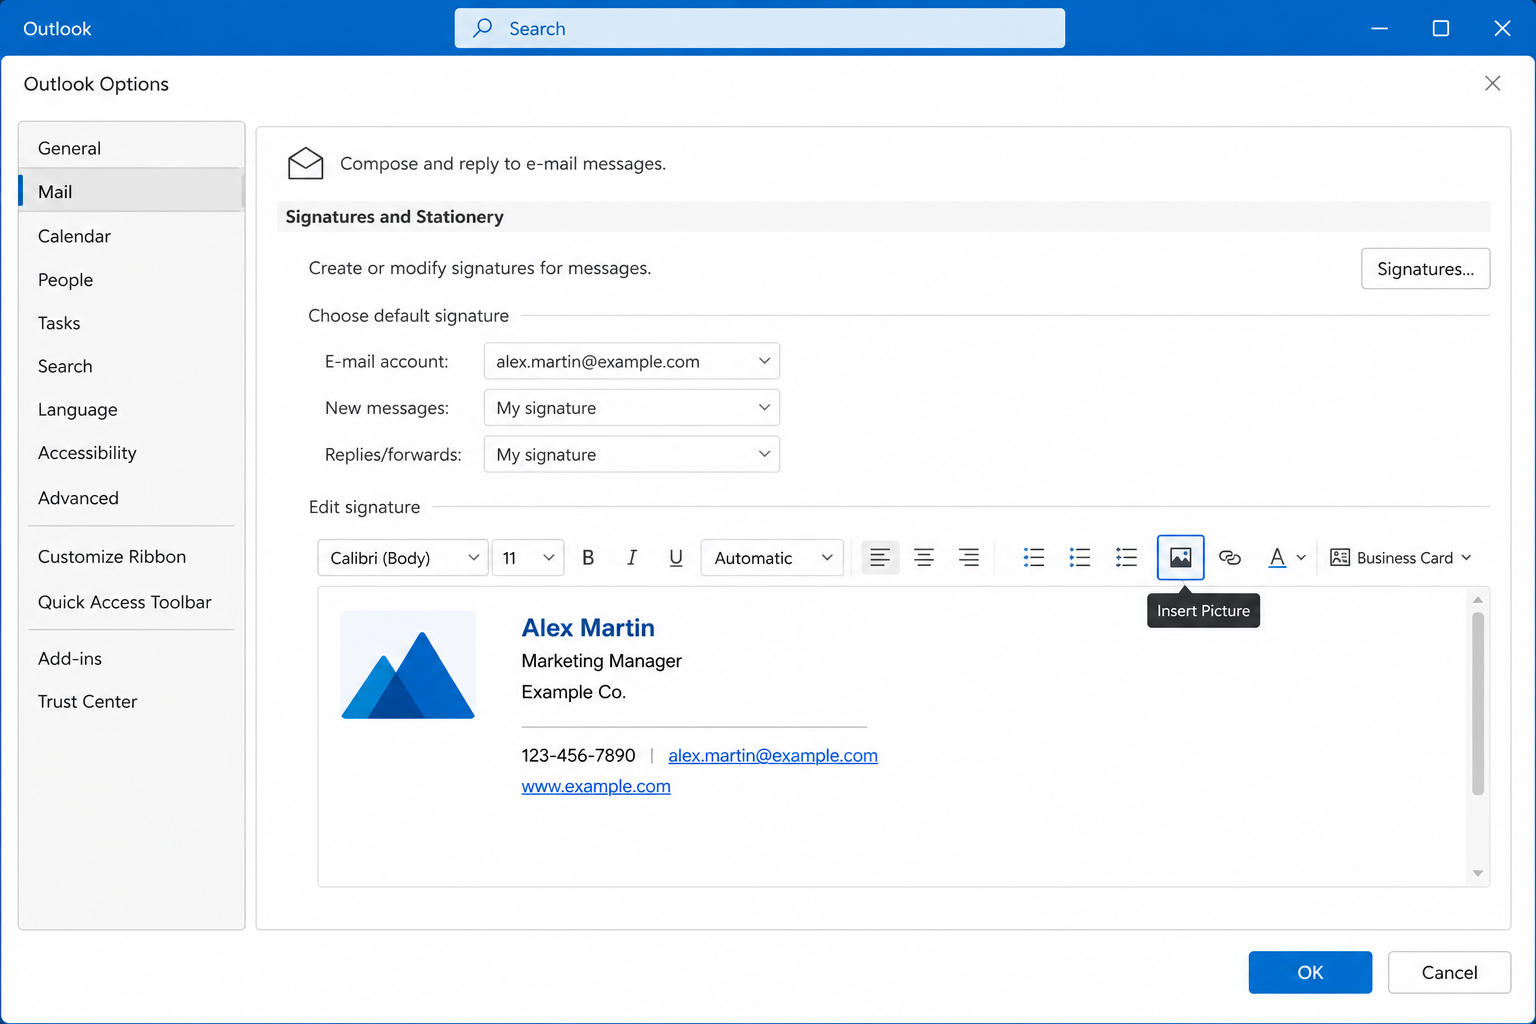The image size is (1536, 1024).
Task: Open Quick Access Toolbar options
Action: point(131,602)
